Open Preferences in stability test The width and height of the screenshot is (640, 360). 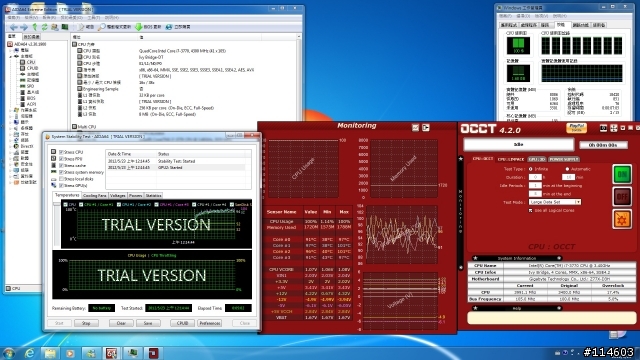coord(210,323)
